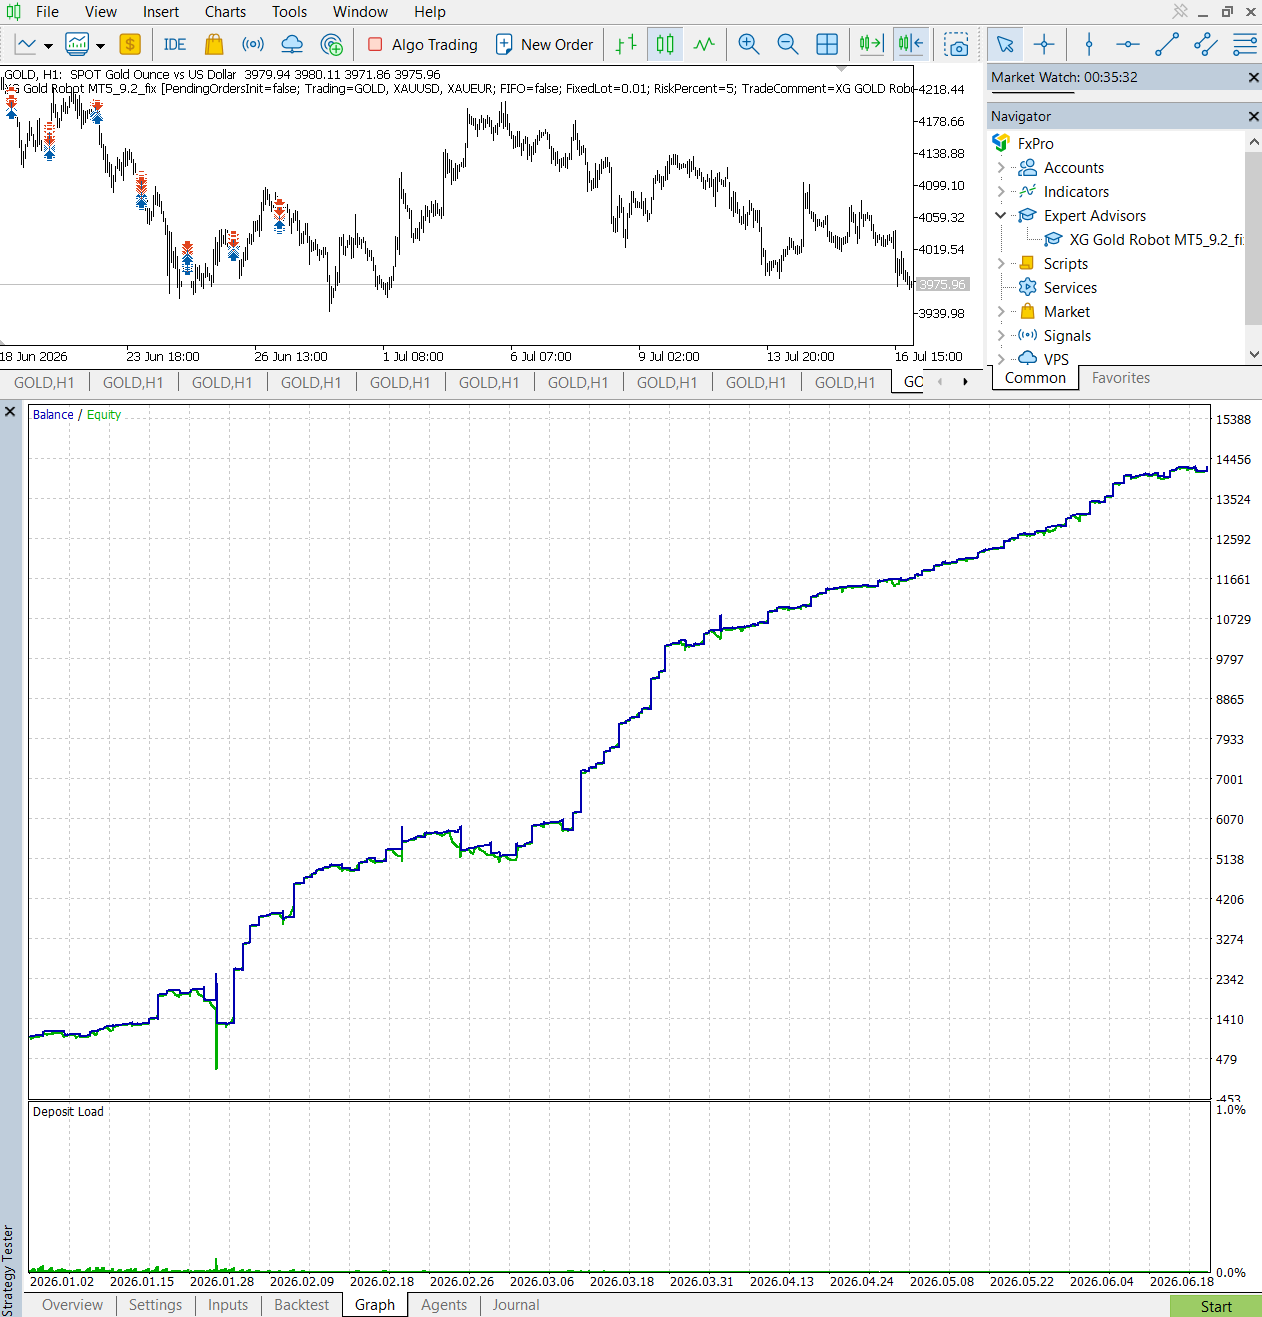The width and height of the screenshot is (1262, 1317).
Task: Open the Insert menu
Action: click(x=161, y=12)
